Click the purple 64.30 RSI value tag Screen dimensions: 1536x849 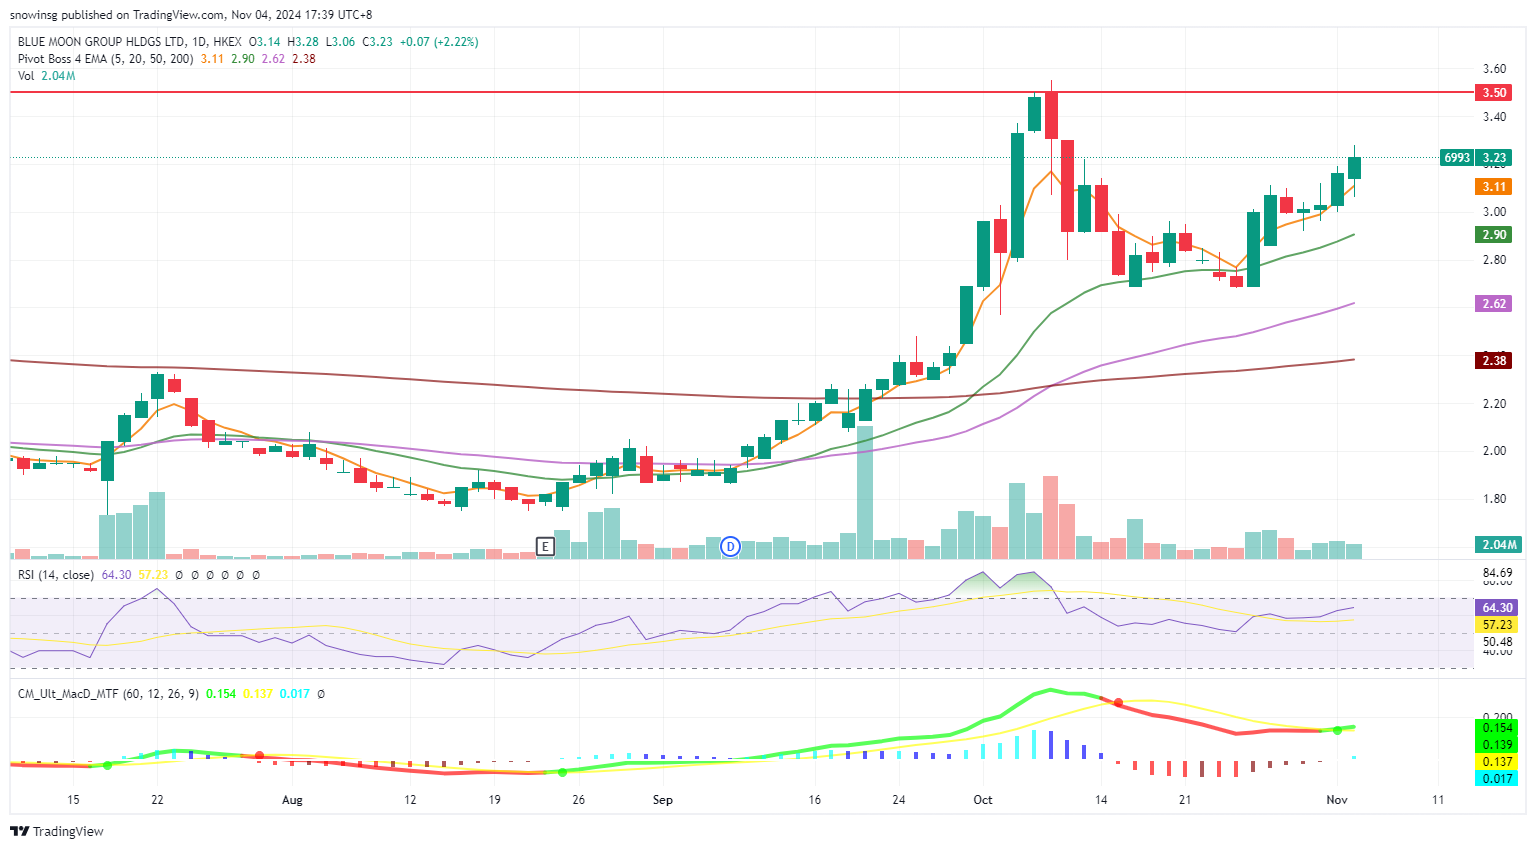tap(1496, 607)
